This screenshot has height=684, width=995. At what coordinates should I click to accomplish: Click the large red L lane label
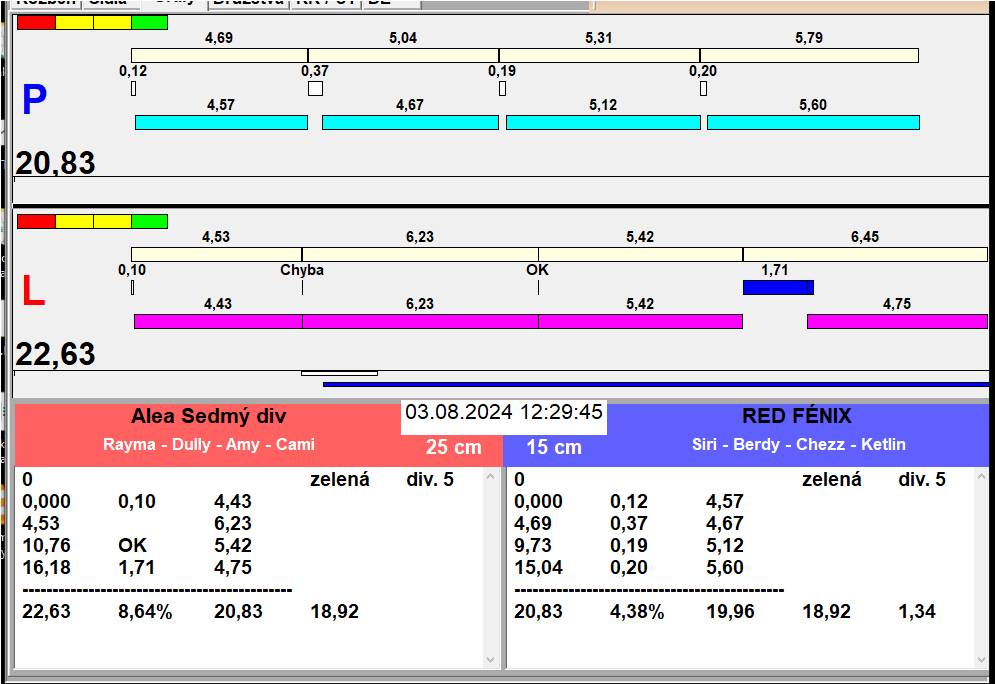[x=34, y=291]
